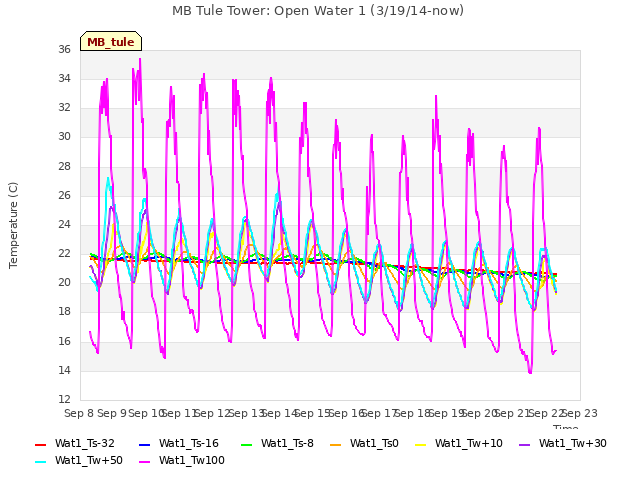Click the 12 y-axis tick label

coord(64,400)
